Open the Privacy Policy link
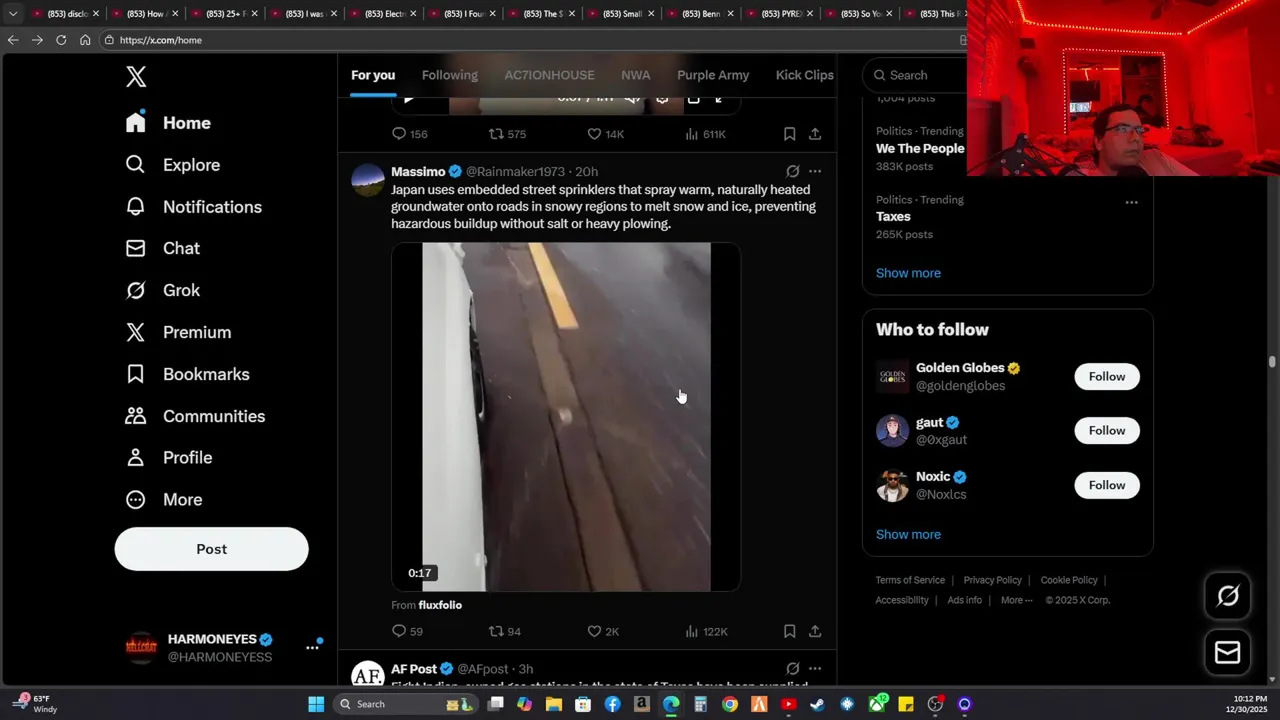This screenshot has width=1280, height=720. (x=992, y=580)
